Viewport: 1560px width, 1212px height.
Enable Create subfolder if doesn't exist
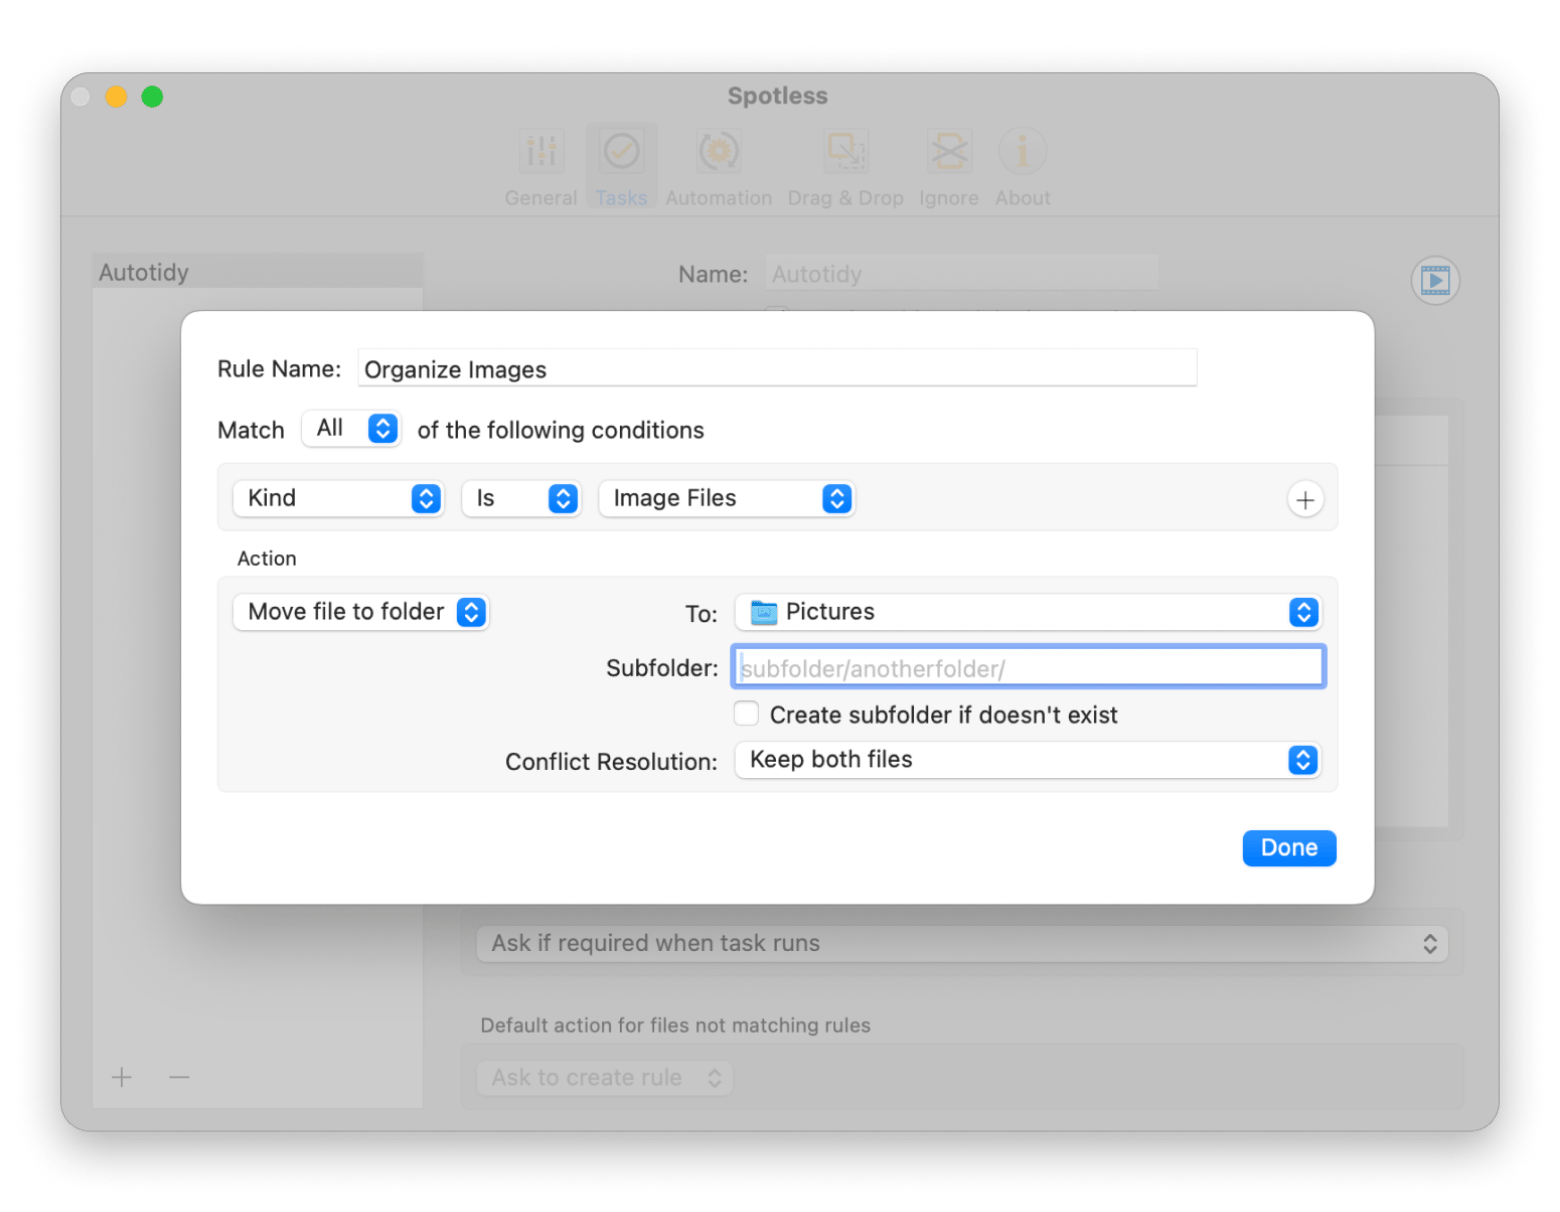click(x=746, y=714)
